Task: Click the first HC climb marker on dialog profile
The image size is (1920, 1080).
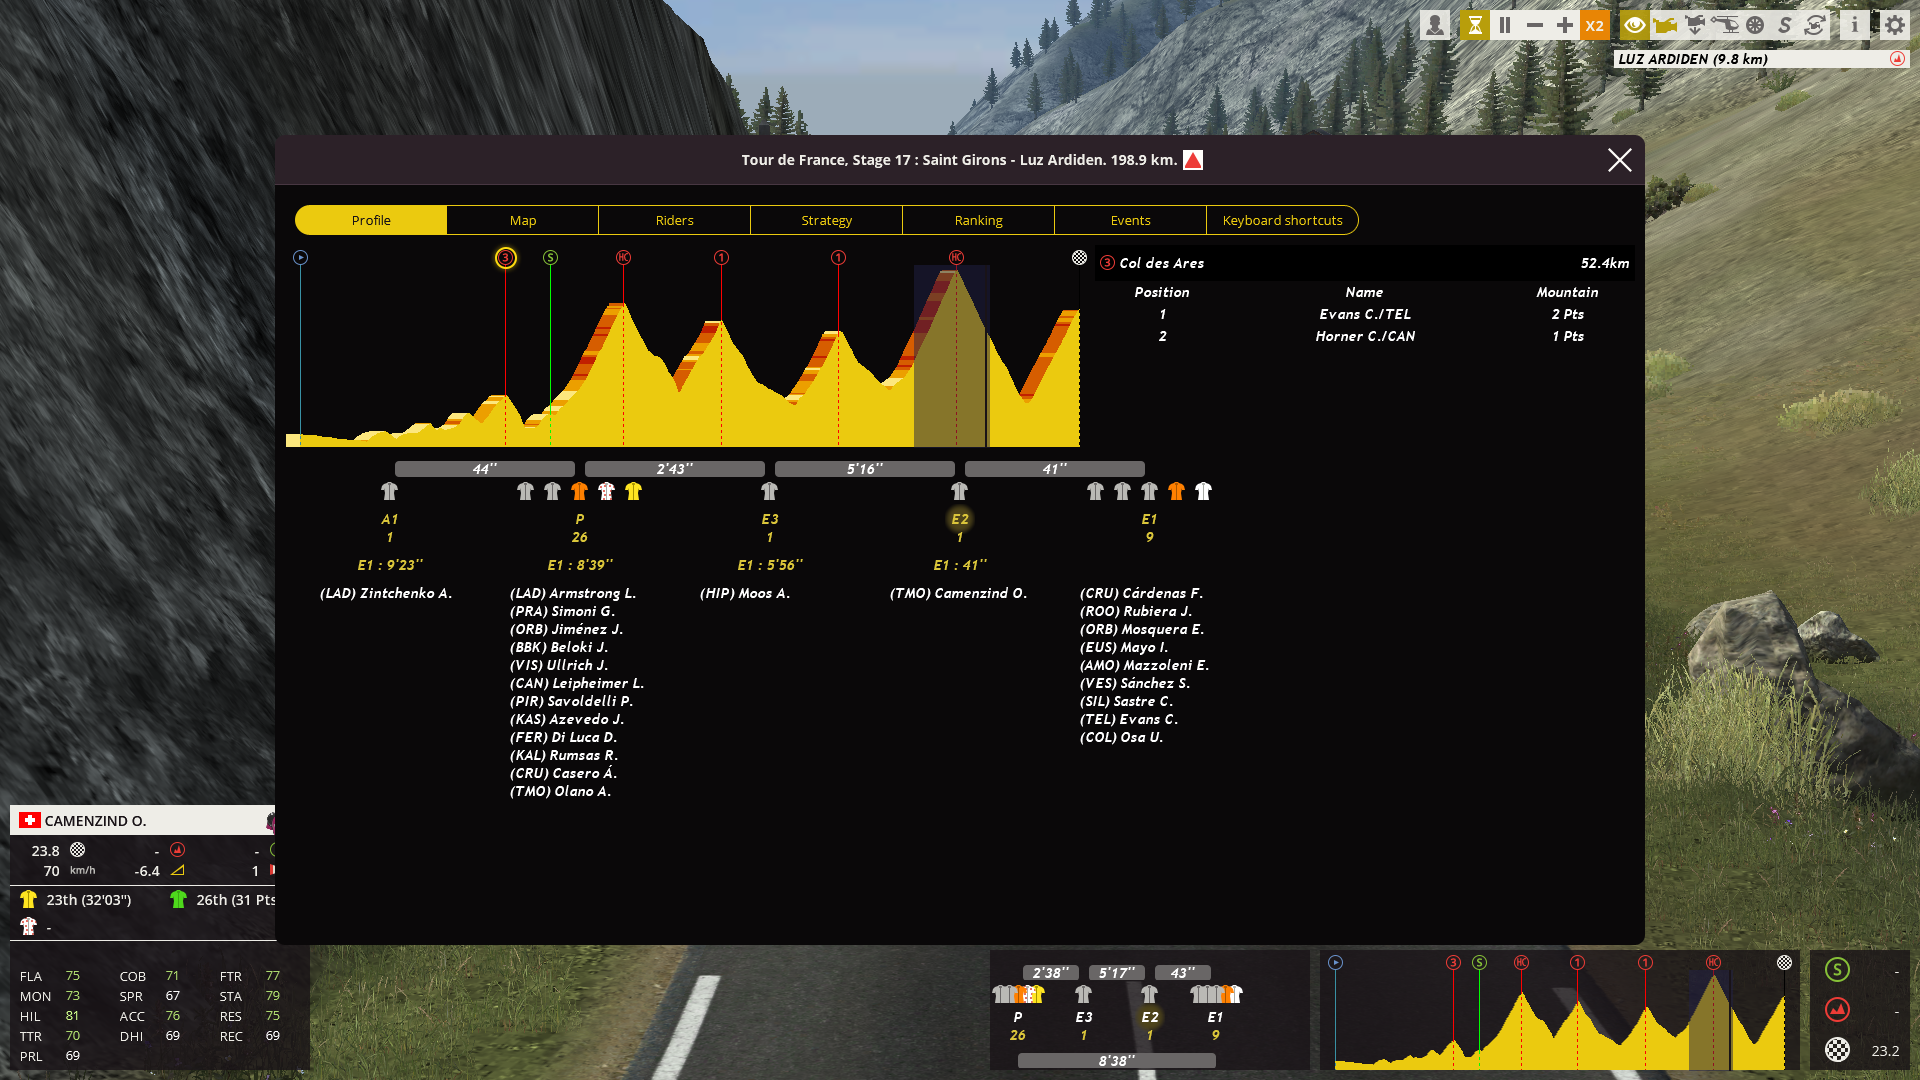Action: (623, 258)
